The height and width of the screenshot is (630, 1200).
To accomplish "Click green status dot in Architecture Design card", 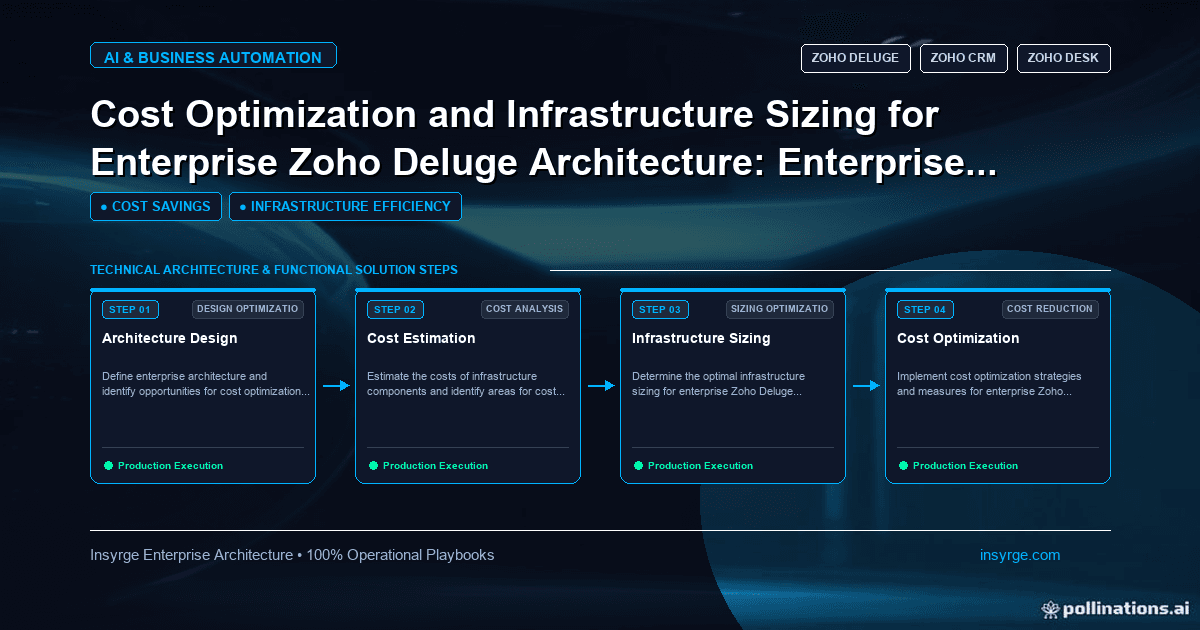I will pos(108,465).
